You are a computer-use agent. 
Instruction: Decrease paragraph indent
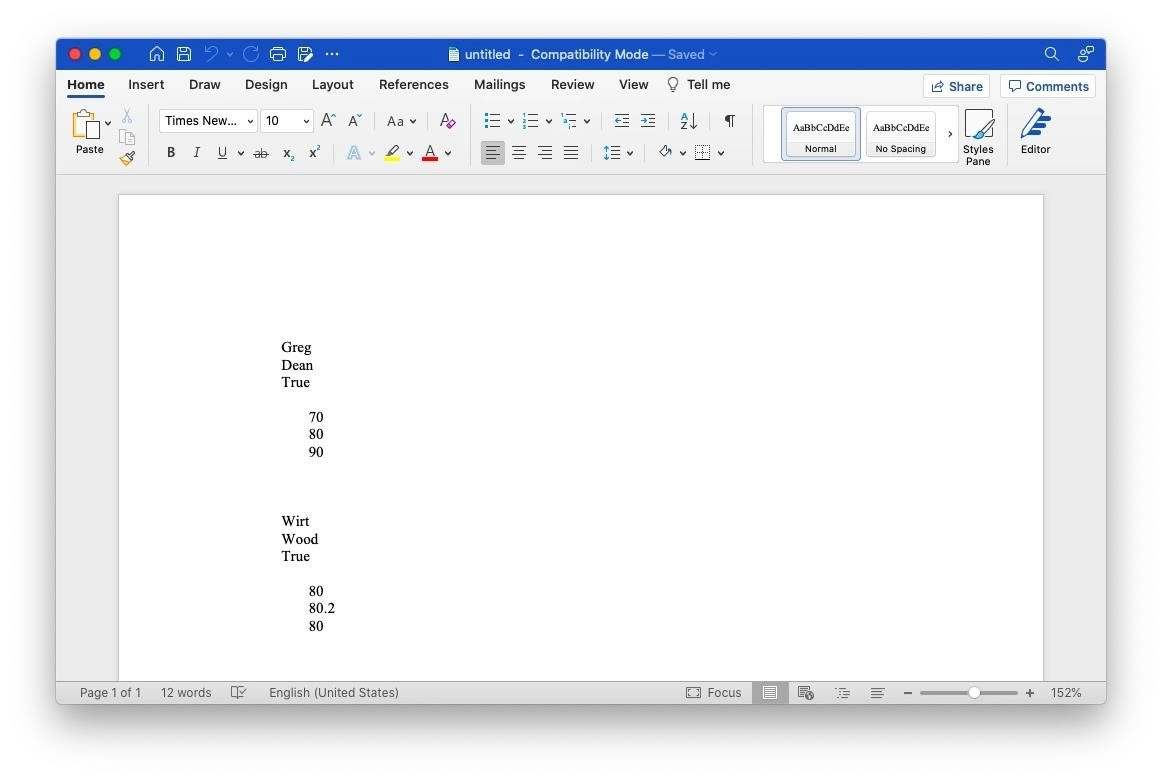pos(622,121)
